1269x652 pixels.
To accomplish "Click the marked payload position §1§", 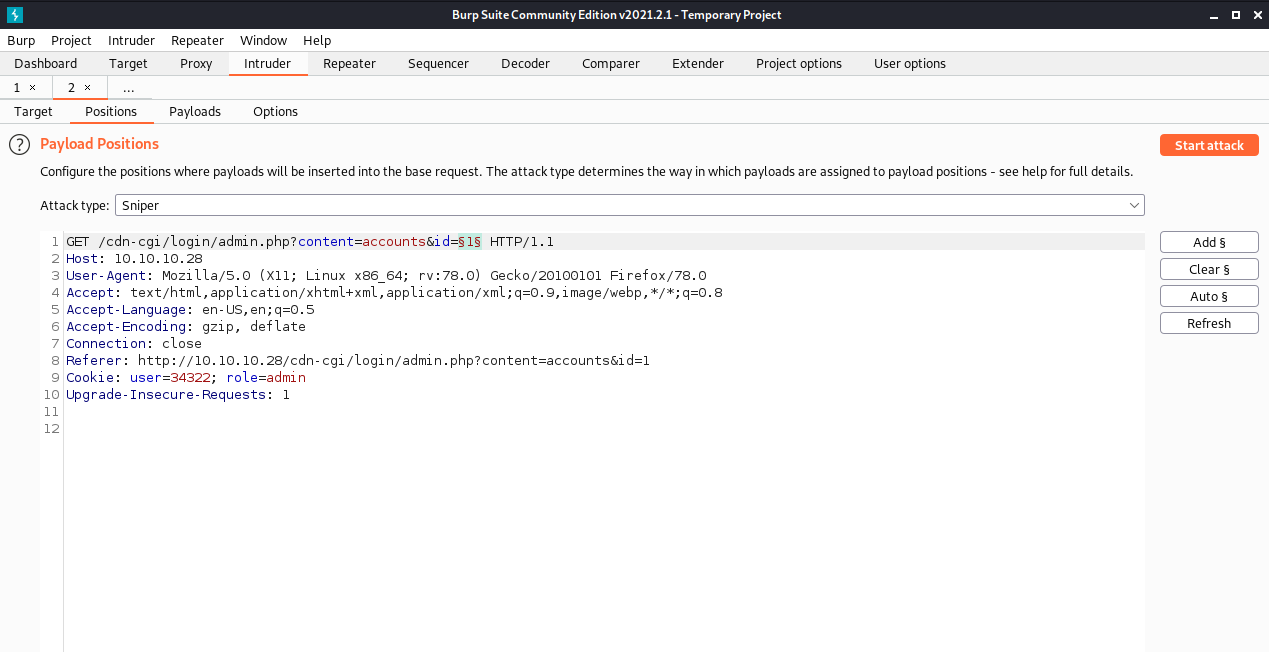I will [x=470, y=242].
